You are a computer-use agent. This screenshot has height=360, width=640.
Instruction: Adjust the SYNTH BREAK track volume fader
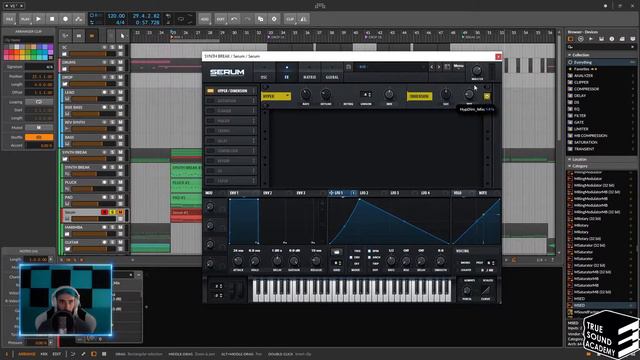92,159
